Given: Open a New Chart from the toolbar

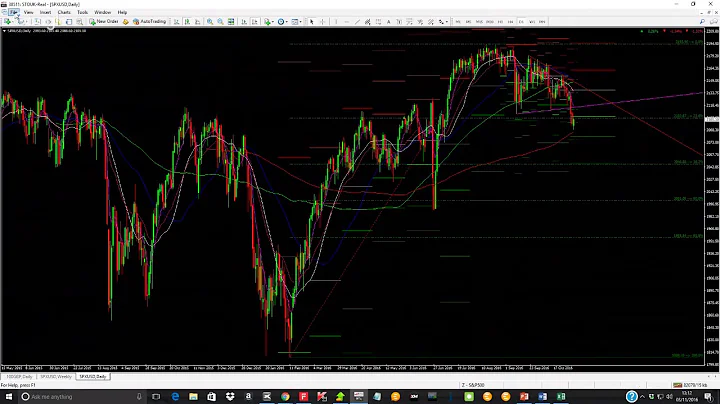Looking at the screenshot, I should [x=7, y=22].
